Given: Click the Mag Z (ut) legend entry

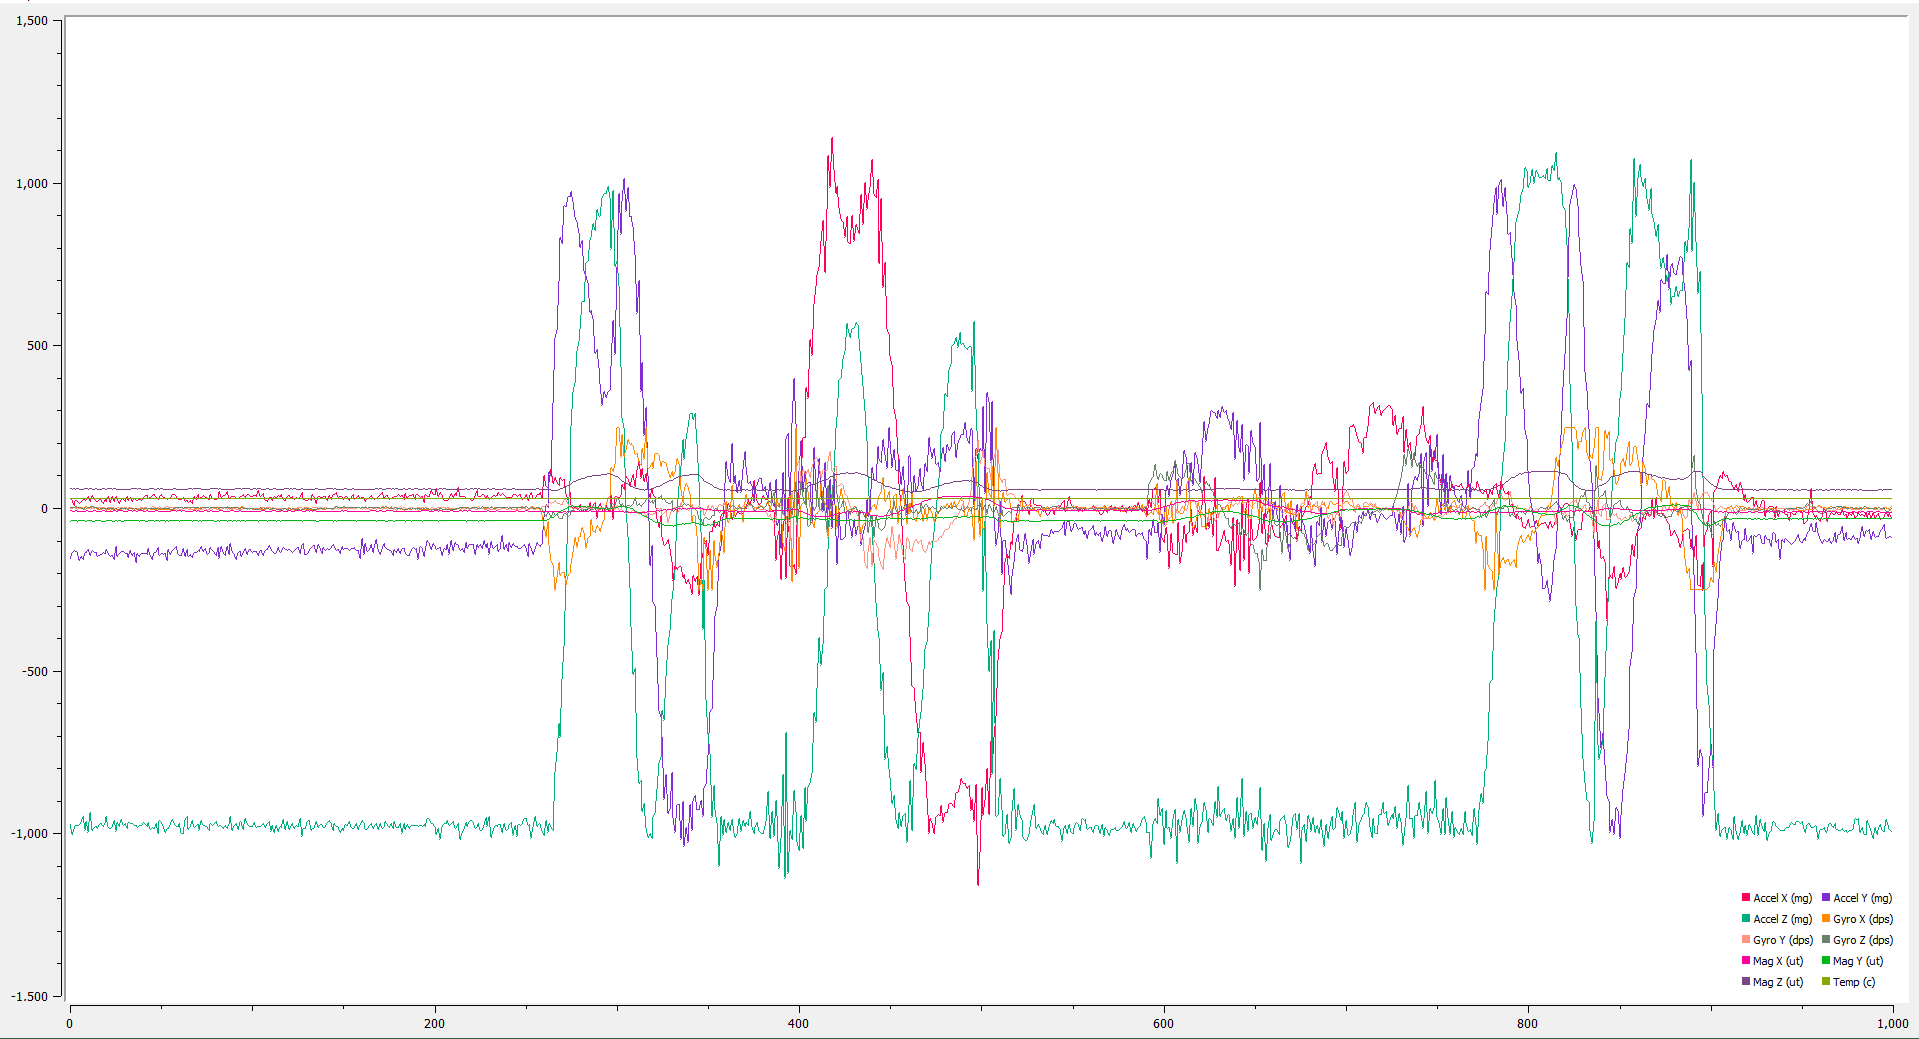Looking at the screenshot, I should 1773,982.
